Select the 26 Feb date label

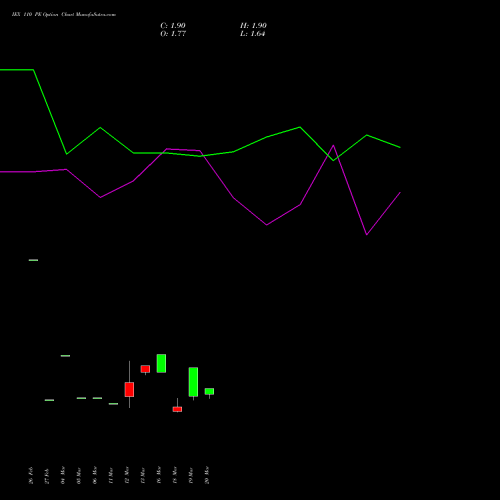pyautogui.click(x=31, y=475)
